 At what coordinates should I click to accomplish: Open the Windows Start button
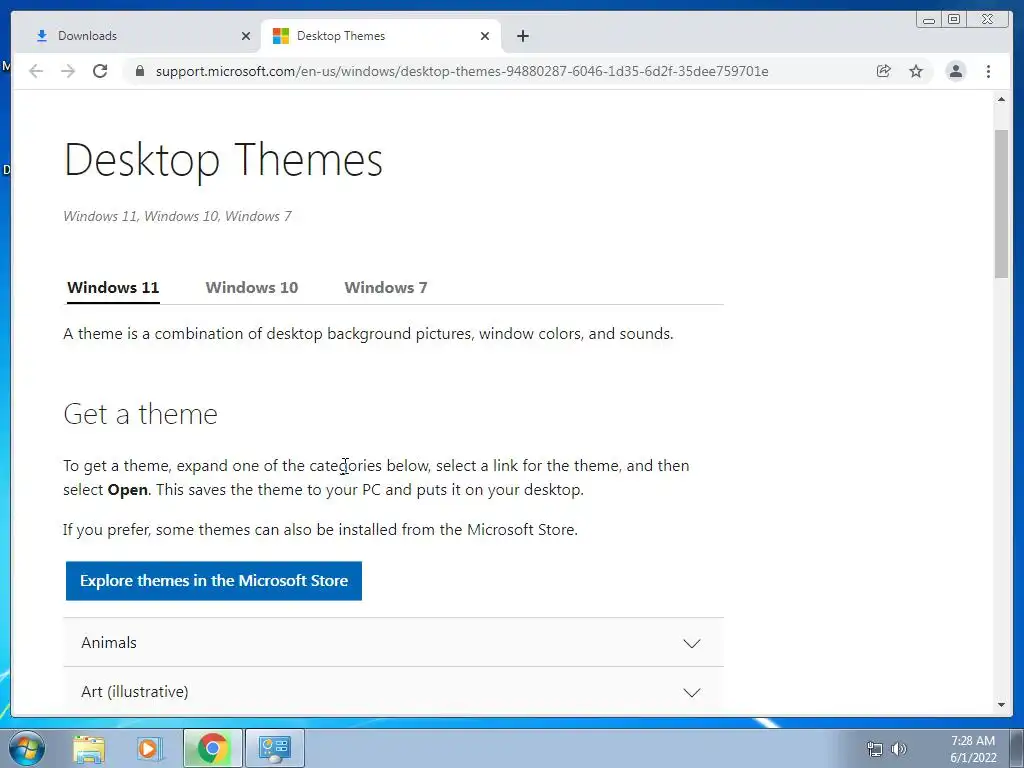pos(26,748)
